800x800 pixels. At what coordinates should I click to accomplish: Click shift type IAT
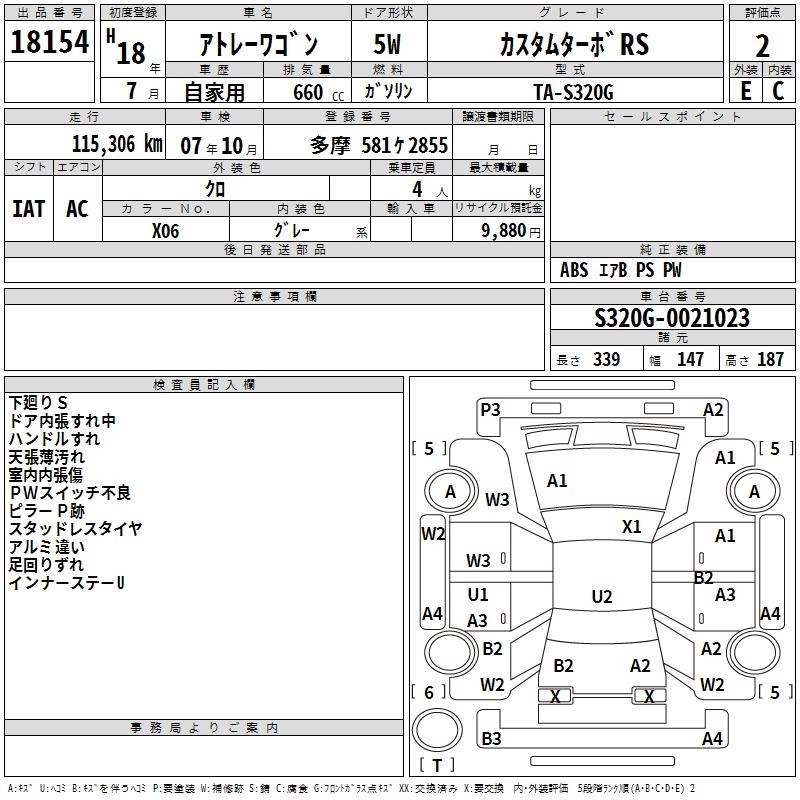tap(29, 209)
